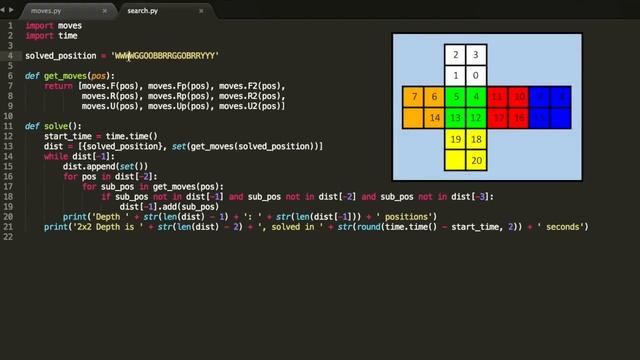Click yellow cube cell labeled 18
The height and width of the screenshot is (360, 640).
(x=476, y=139)
